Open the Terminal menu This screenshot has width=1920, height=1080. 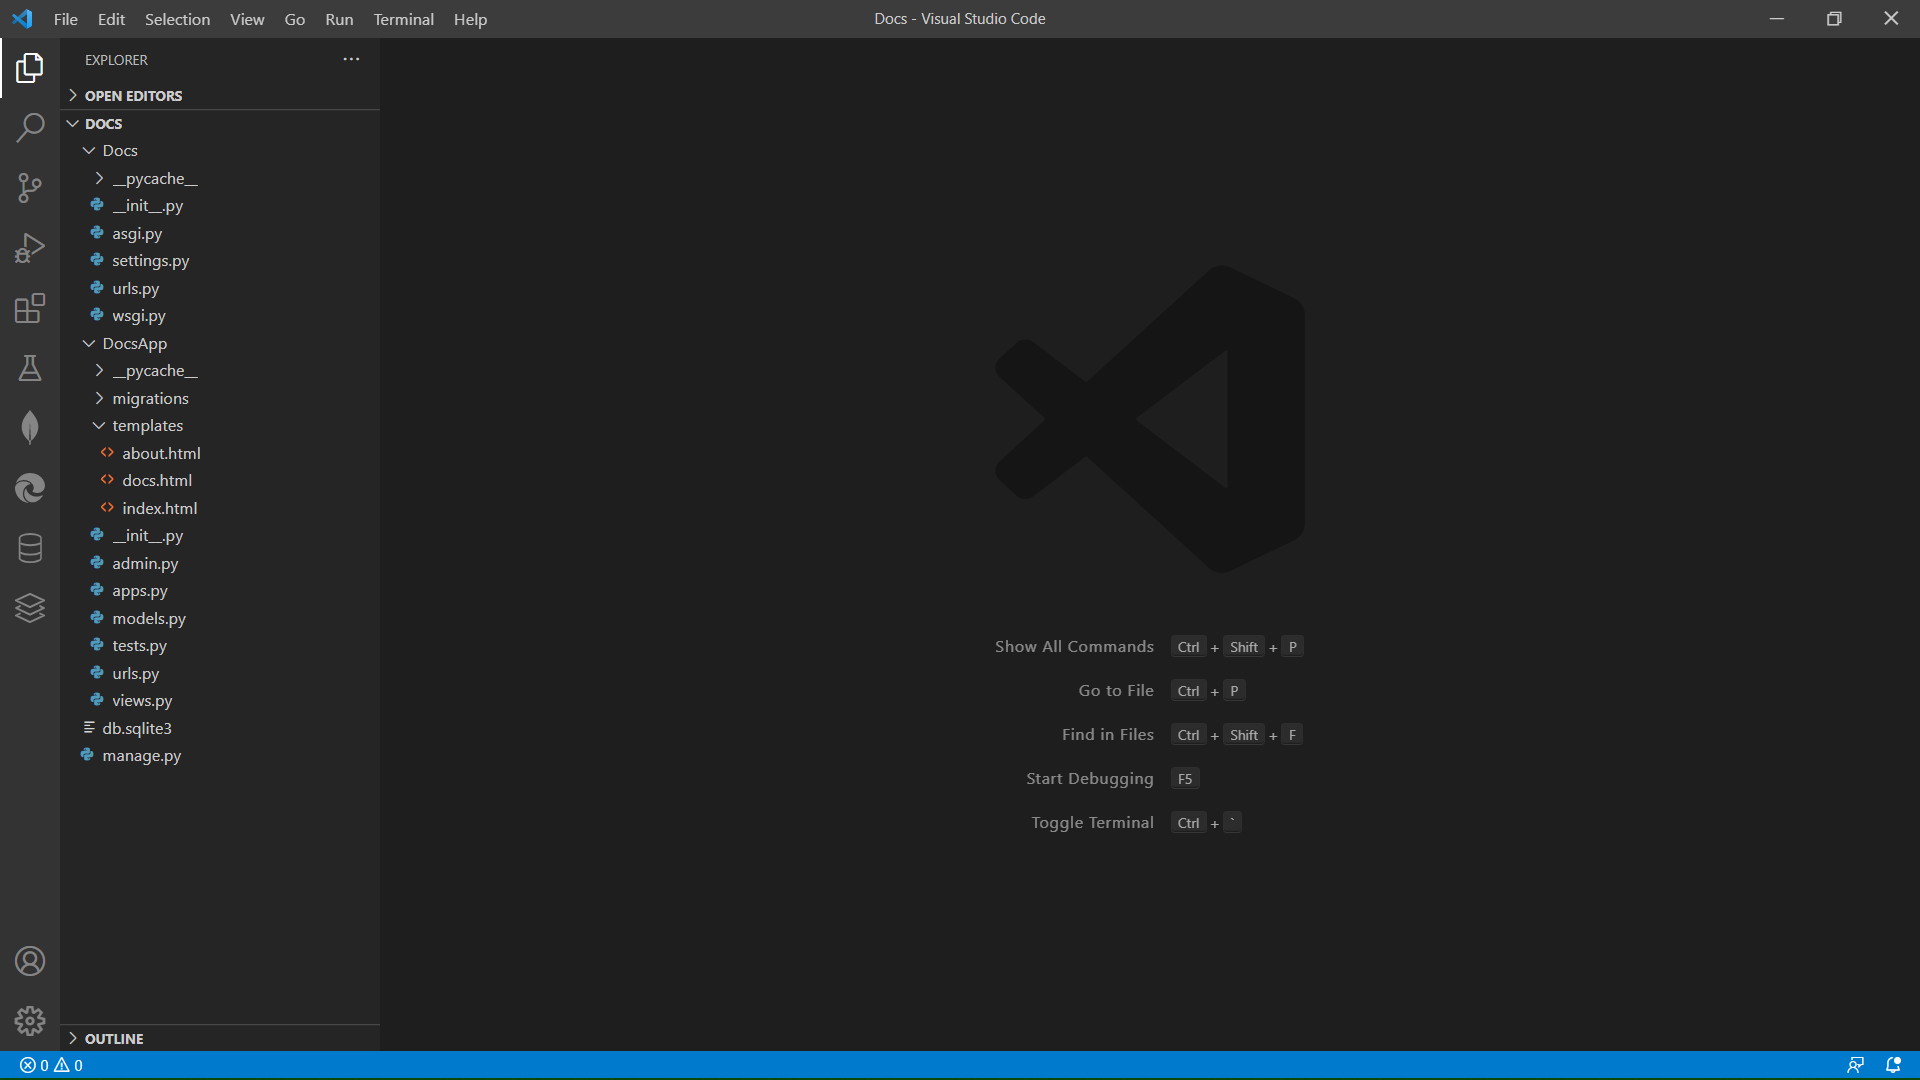tap(403, 19)
